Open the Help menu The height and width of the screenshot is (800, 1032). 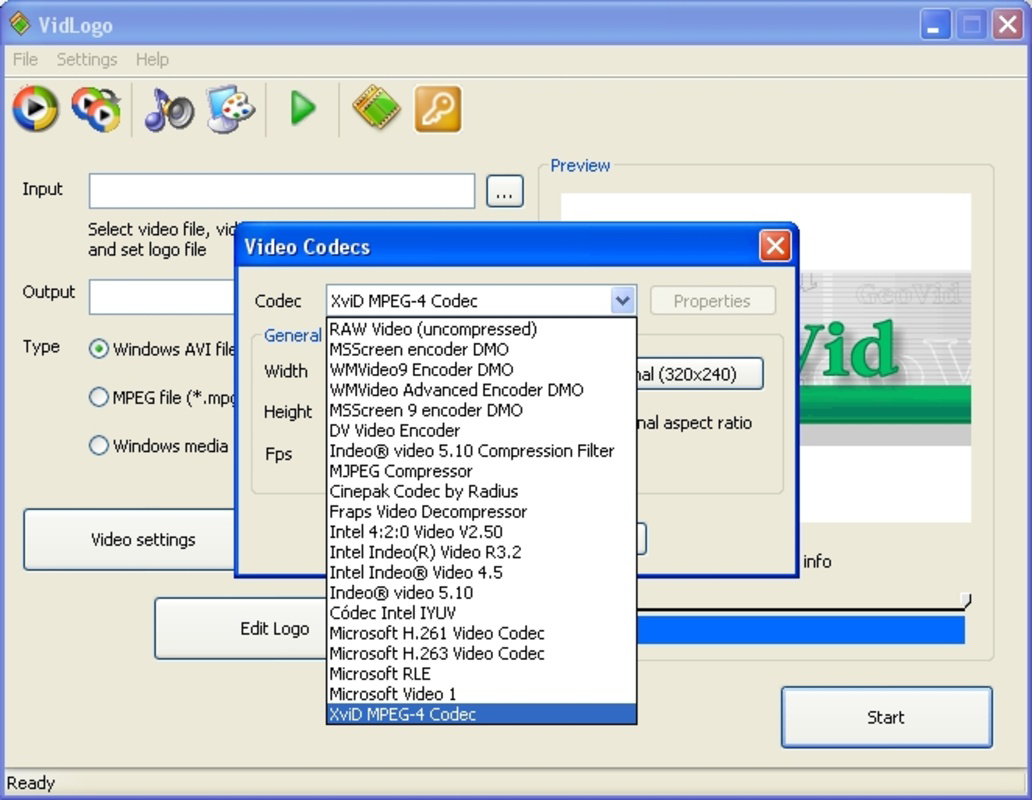[152, 60]
